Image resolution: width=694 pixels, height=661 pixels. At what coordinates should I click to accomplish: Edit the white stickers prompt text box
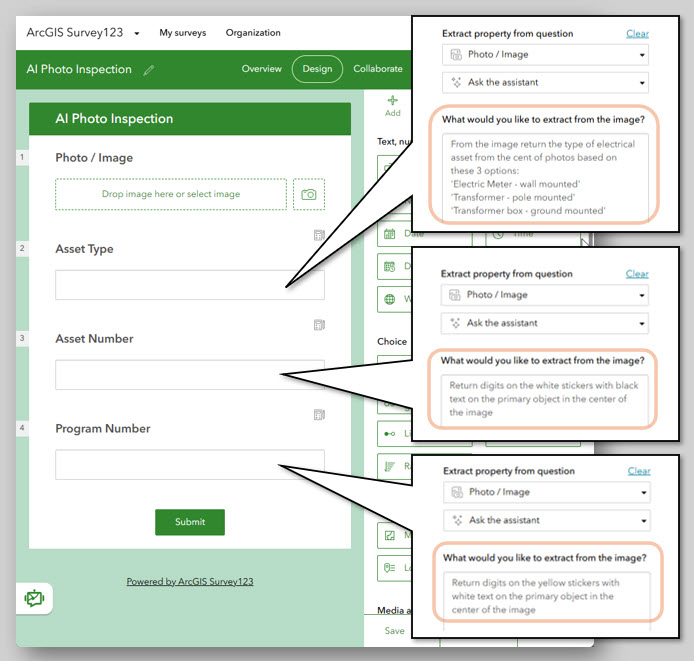pos(544,400)
